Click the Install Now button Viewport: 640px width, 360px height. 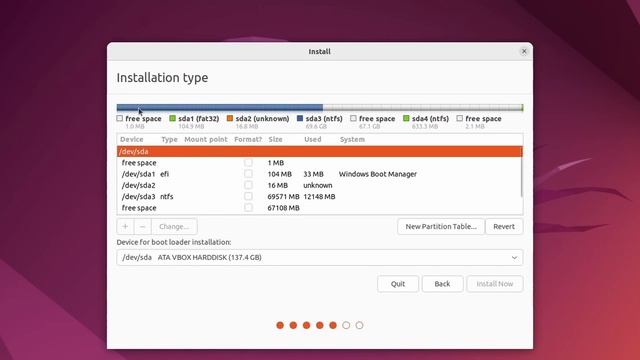point(495,284)
